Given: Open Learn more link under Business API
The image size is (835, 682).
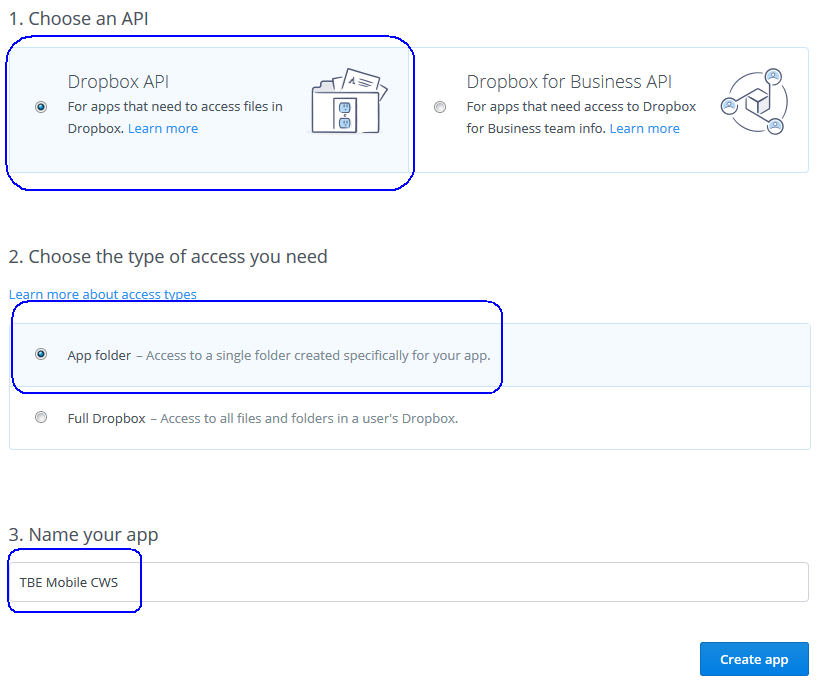Looking at the screenshot, I should pos(644,129).
